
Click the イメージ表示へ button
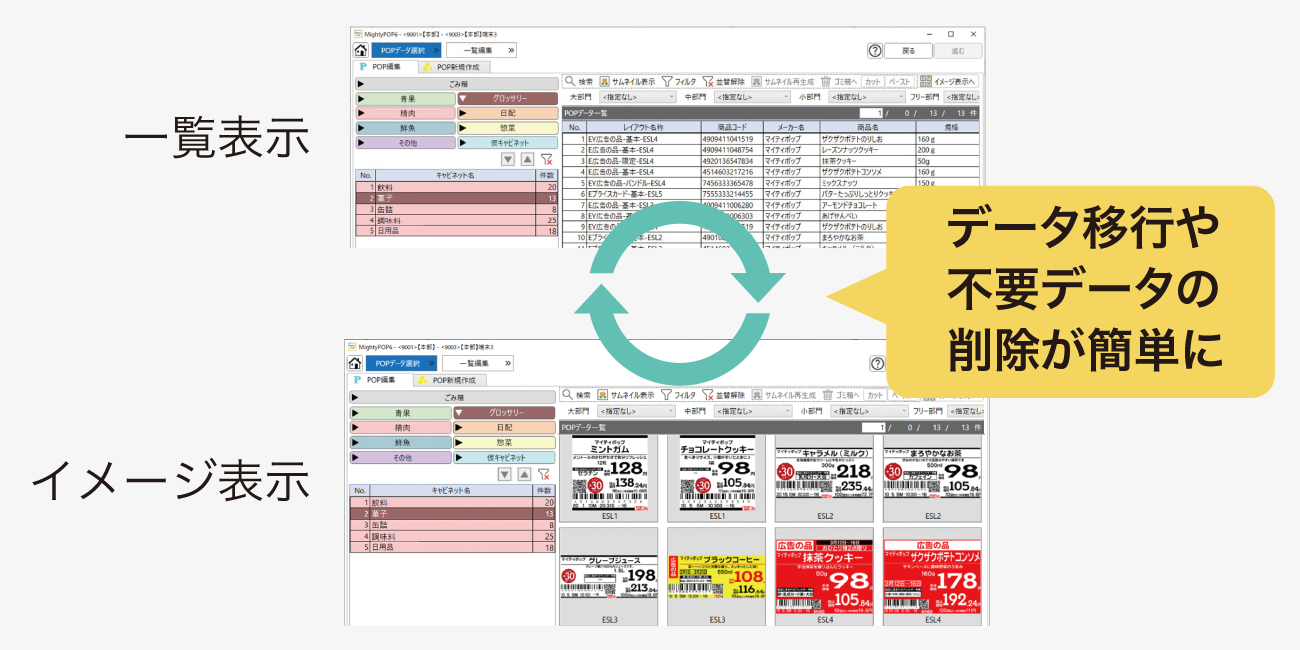948,81
